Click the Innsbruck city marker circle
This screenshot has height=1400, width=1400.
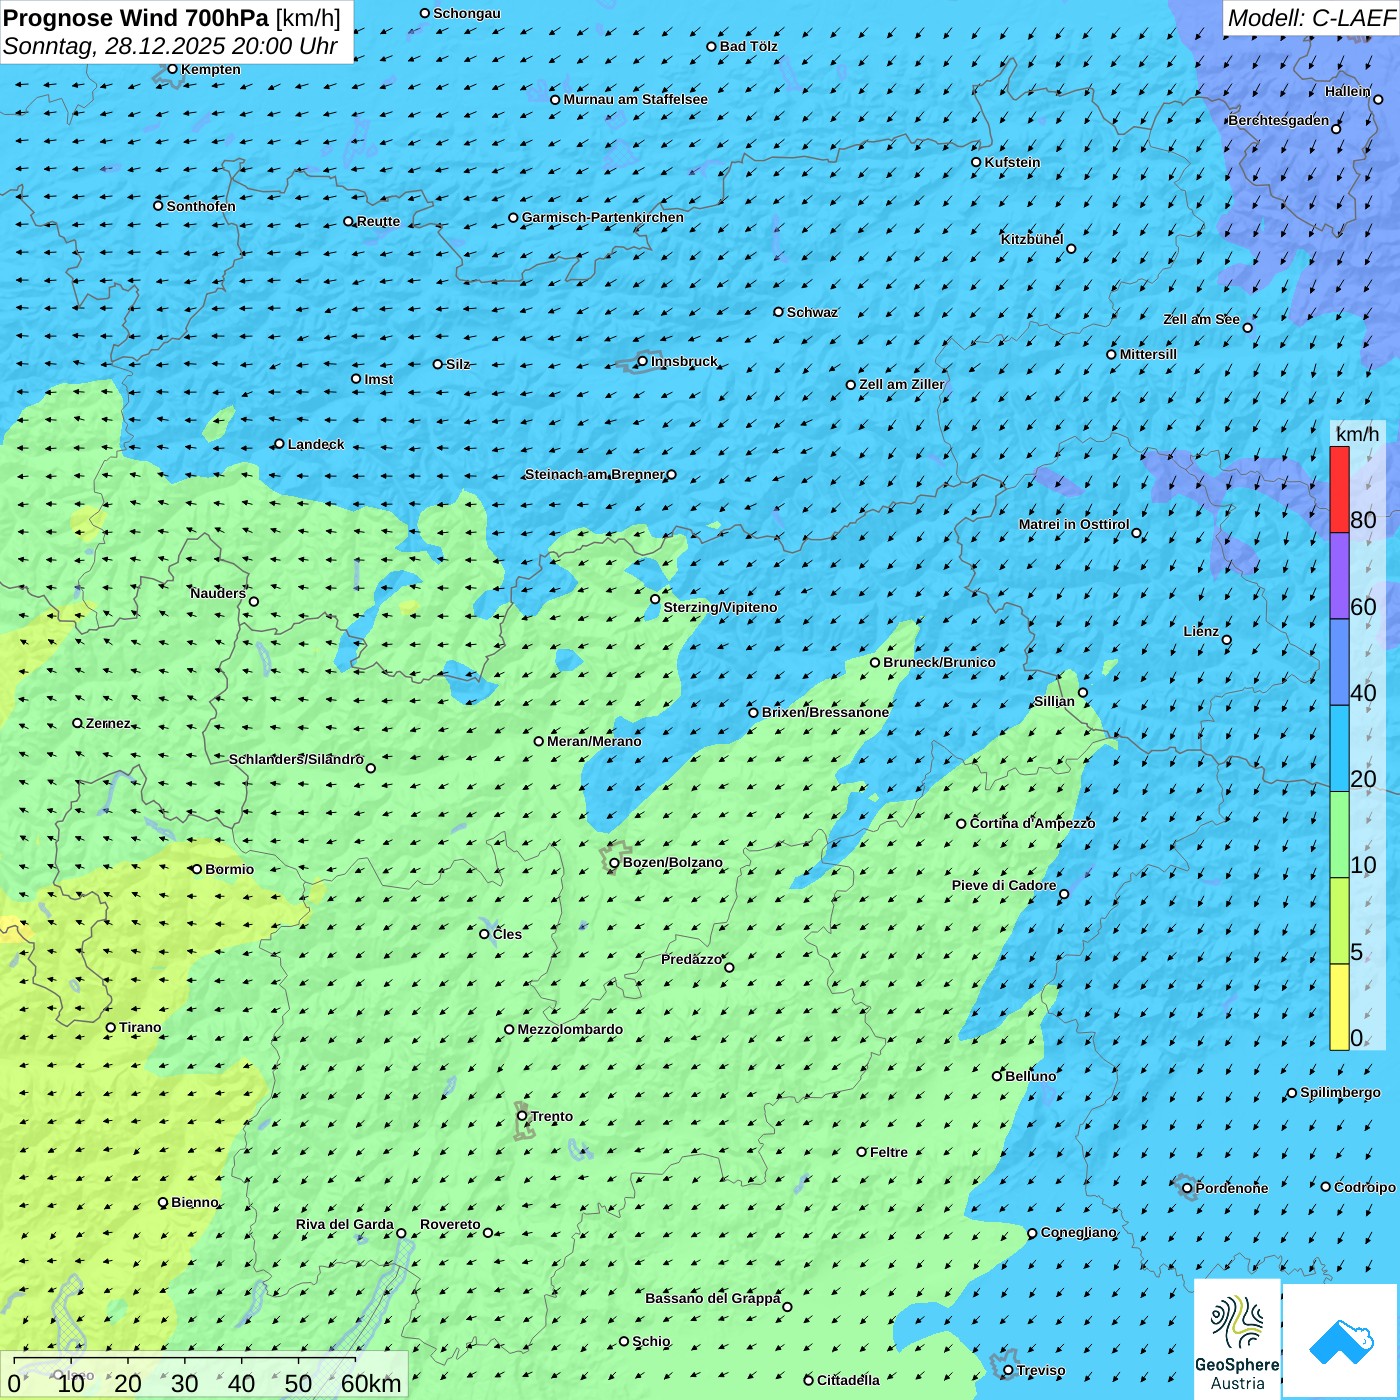click(x=643, y=361)
